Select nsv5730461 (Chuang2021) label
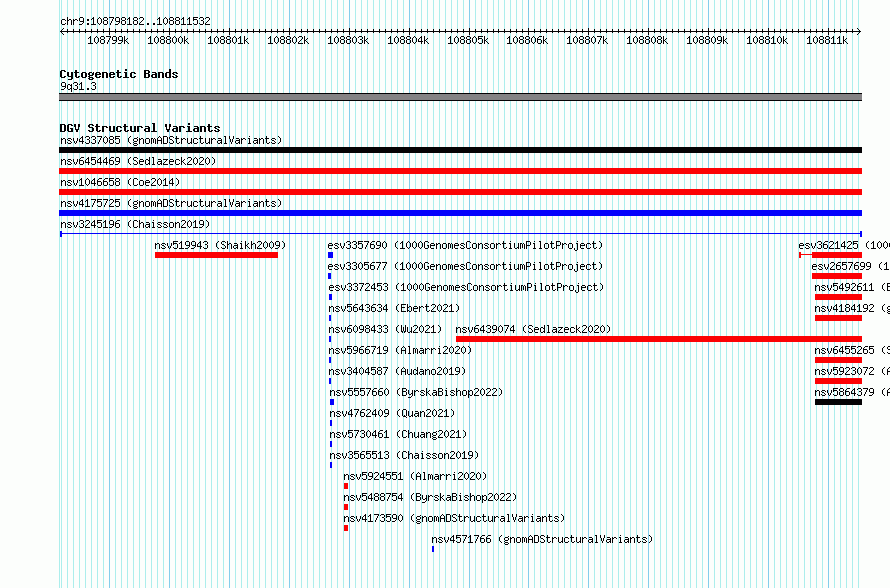The width and height of the screenshot is (890, 588). coord(398,434)
